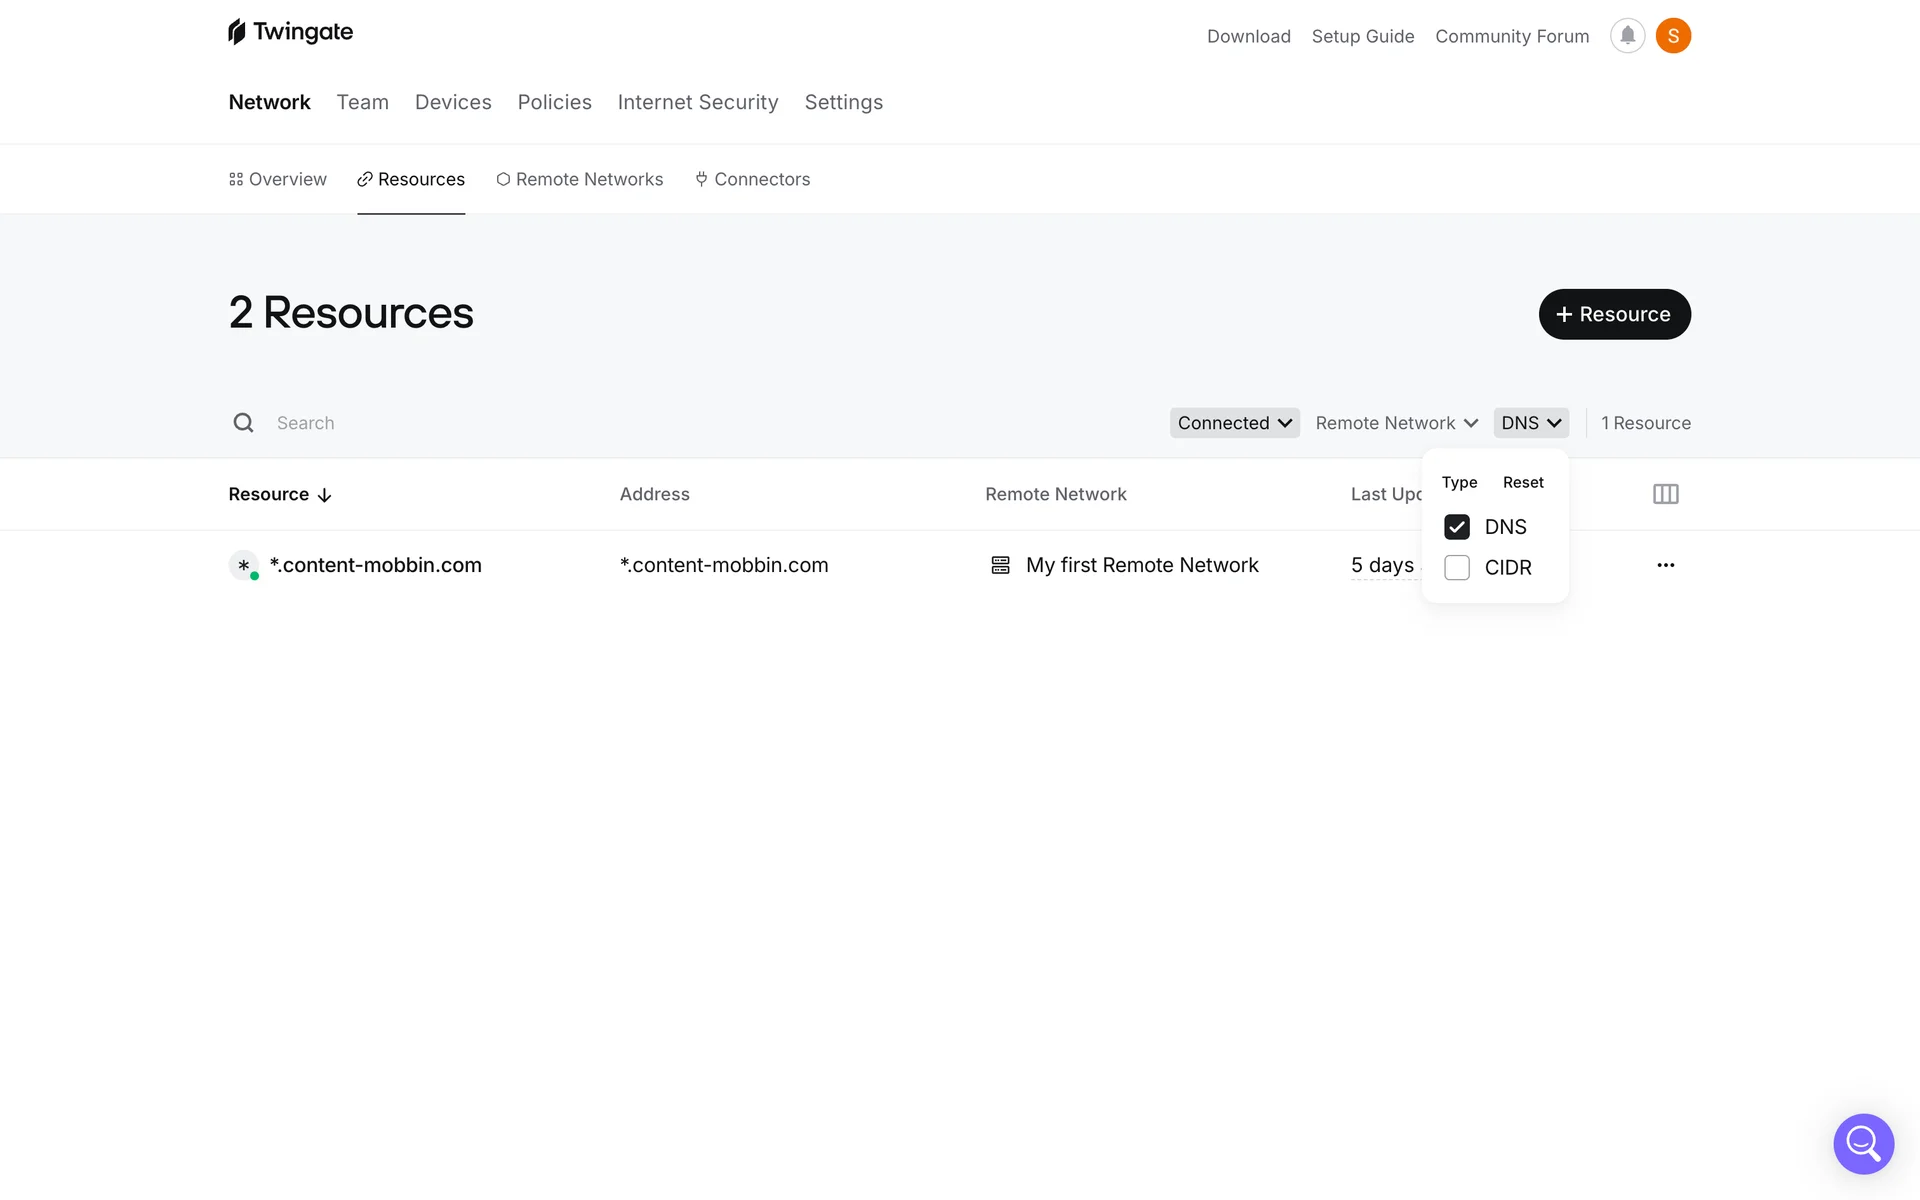Open the purple support chat bubble
Viewport: 1920px width, 1200px height.
(1863, 1143)
